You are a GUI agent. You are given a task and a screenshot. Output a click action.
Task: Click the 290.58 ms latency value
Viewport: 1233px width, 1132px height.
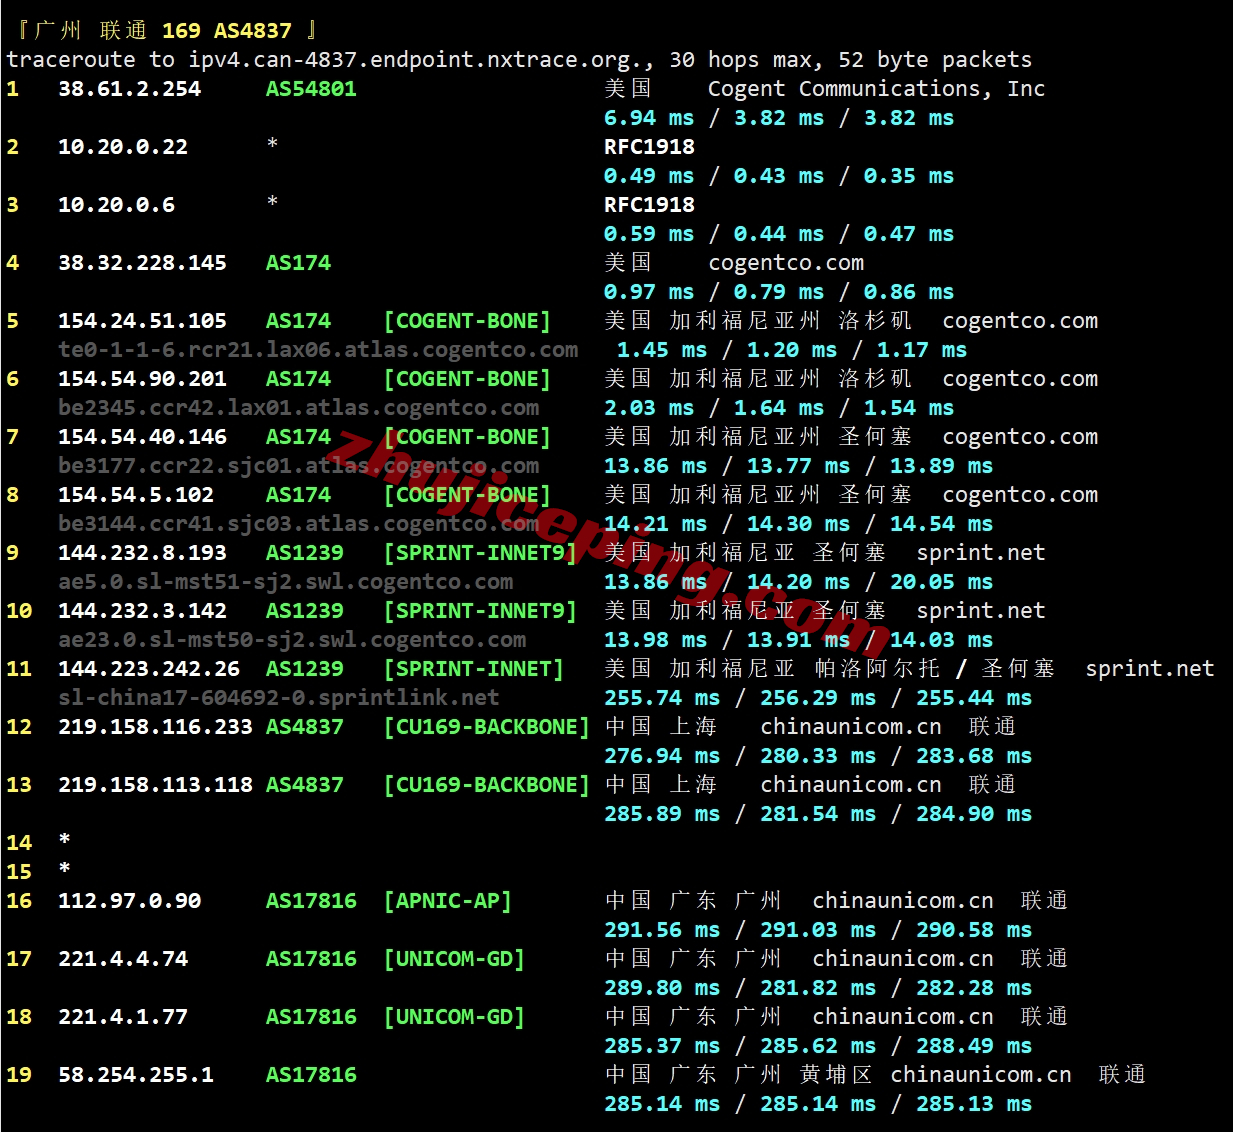point(974,930)
